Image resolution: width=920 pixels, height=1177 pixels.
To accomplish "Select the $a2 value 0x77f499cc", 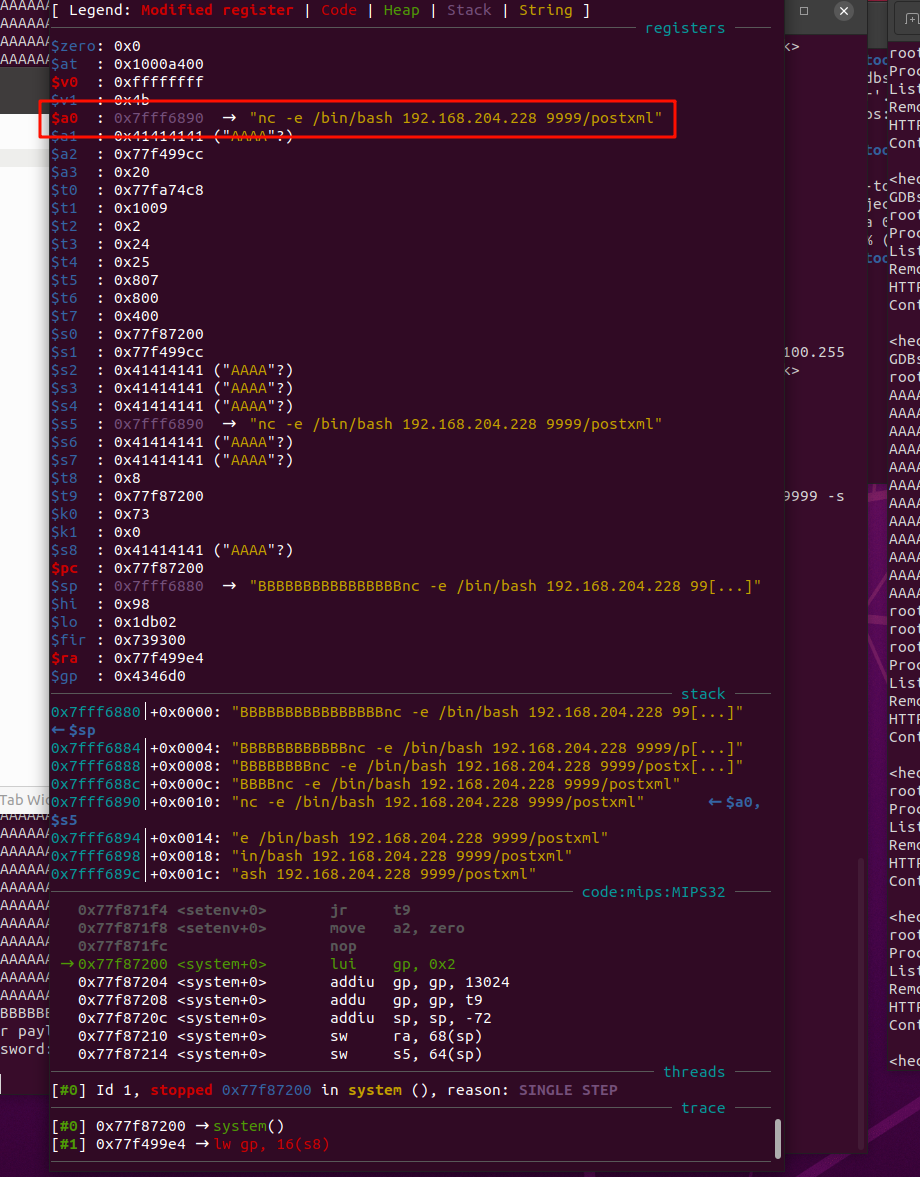I will pos(158,155).
